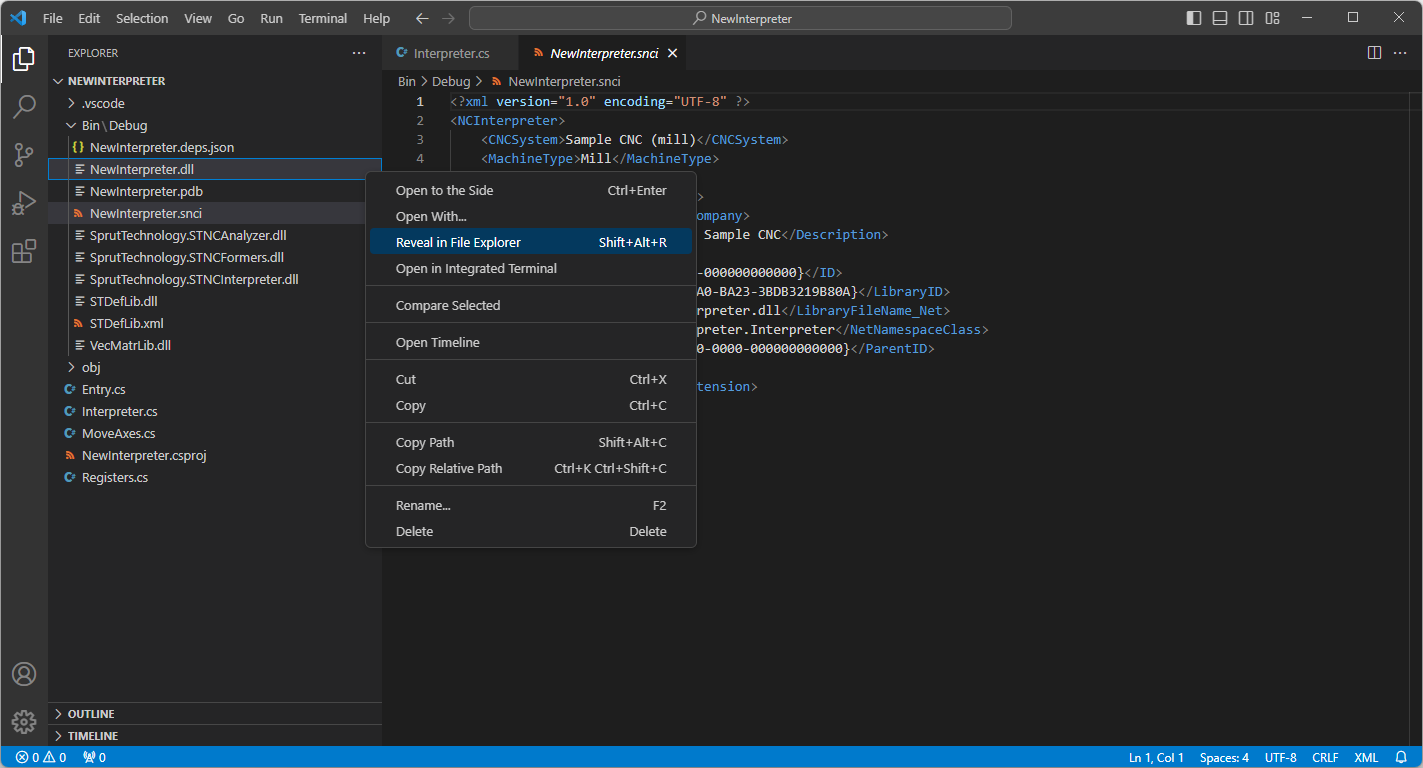Choose Reveal in File Explorer from the menu
1423x768 pixels.
[x=461, y=242]
